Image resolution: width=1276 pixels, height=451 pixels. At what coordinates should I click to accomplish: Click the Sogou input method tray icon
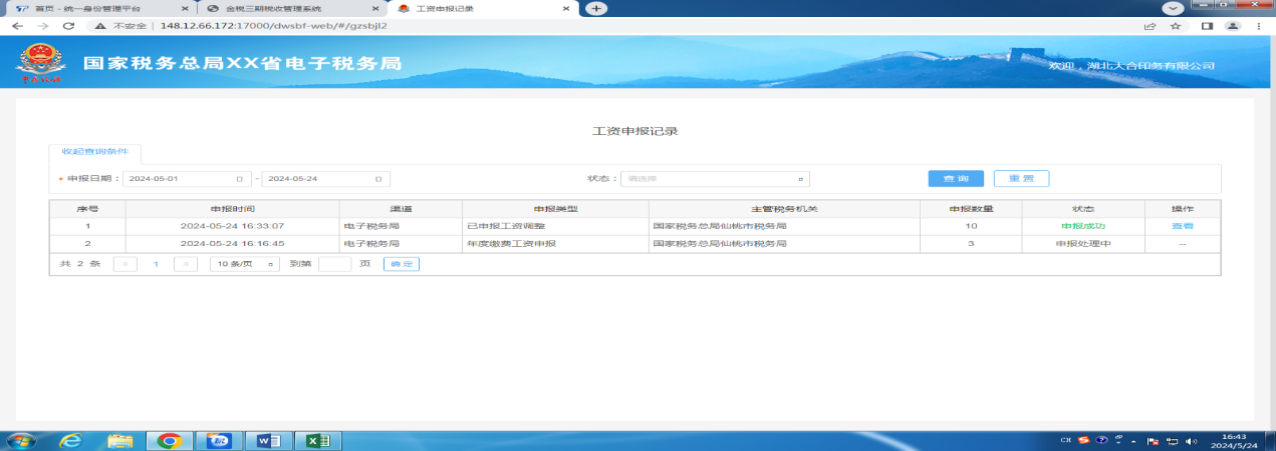point(1086,440)
